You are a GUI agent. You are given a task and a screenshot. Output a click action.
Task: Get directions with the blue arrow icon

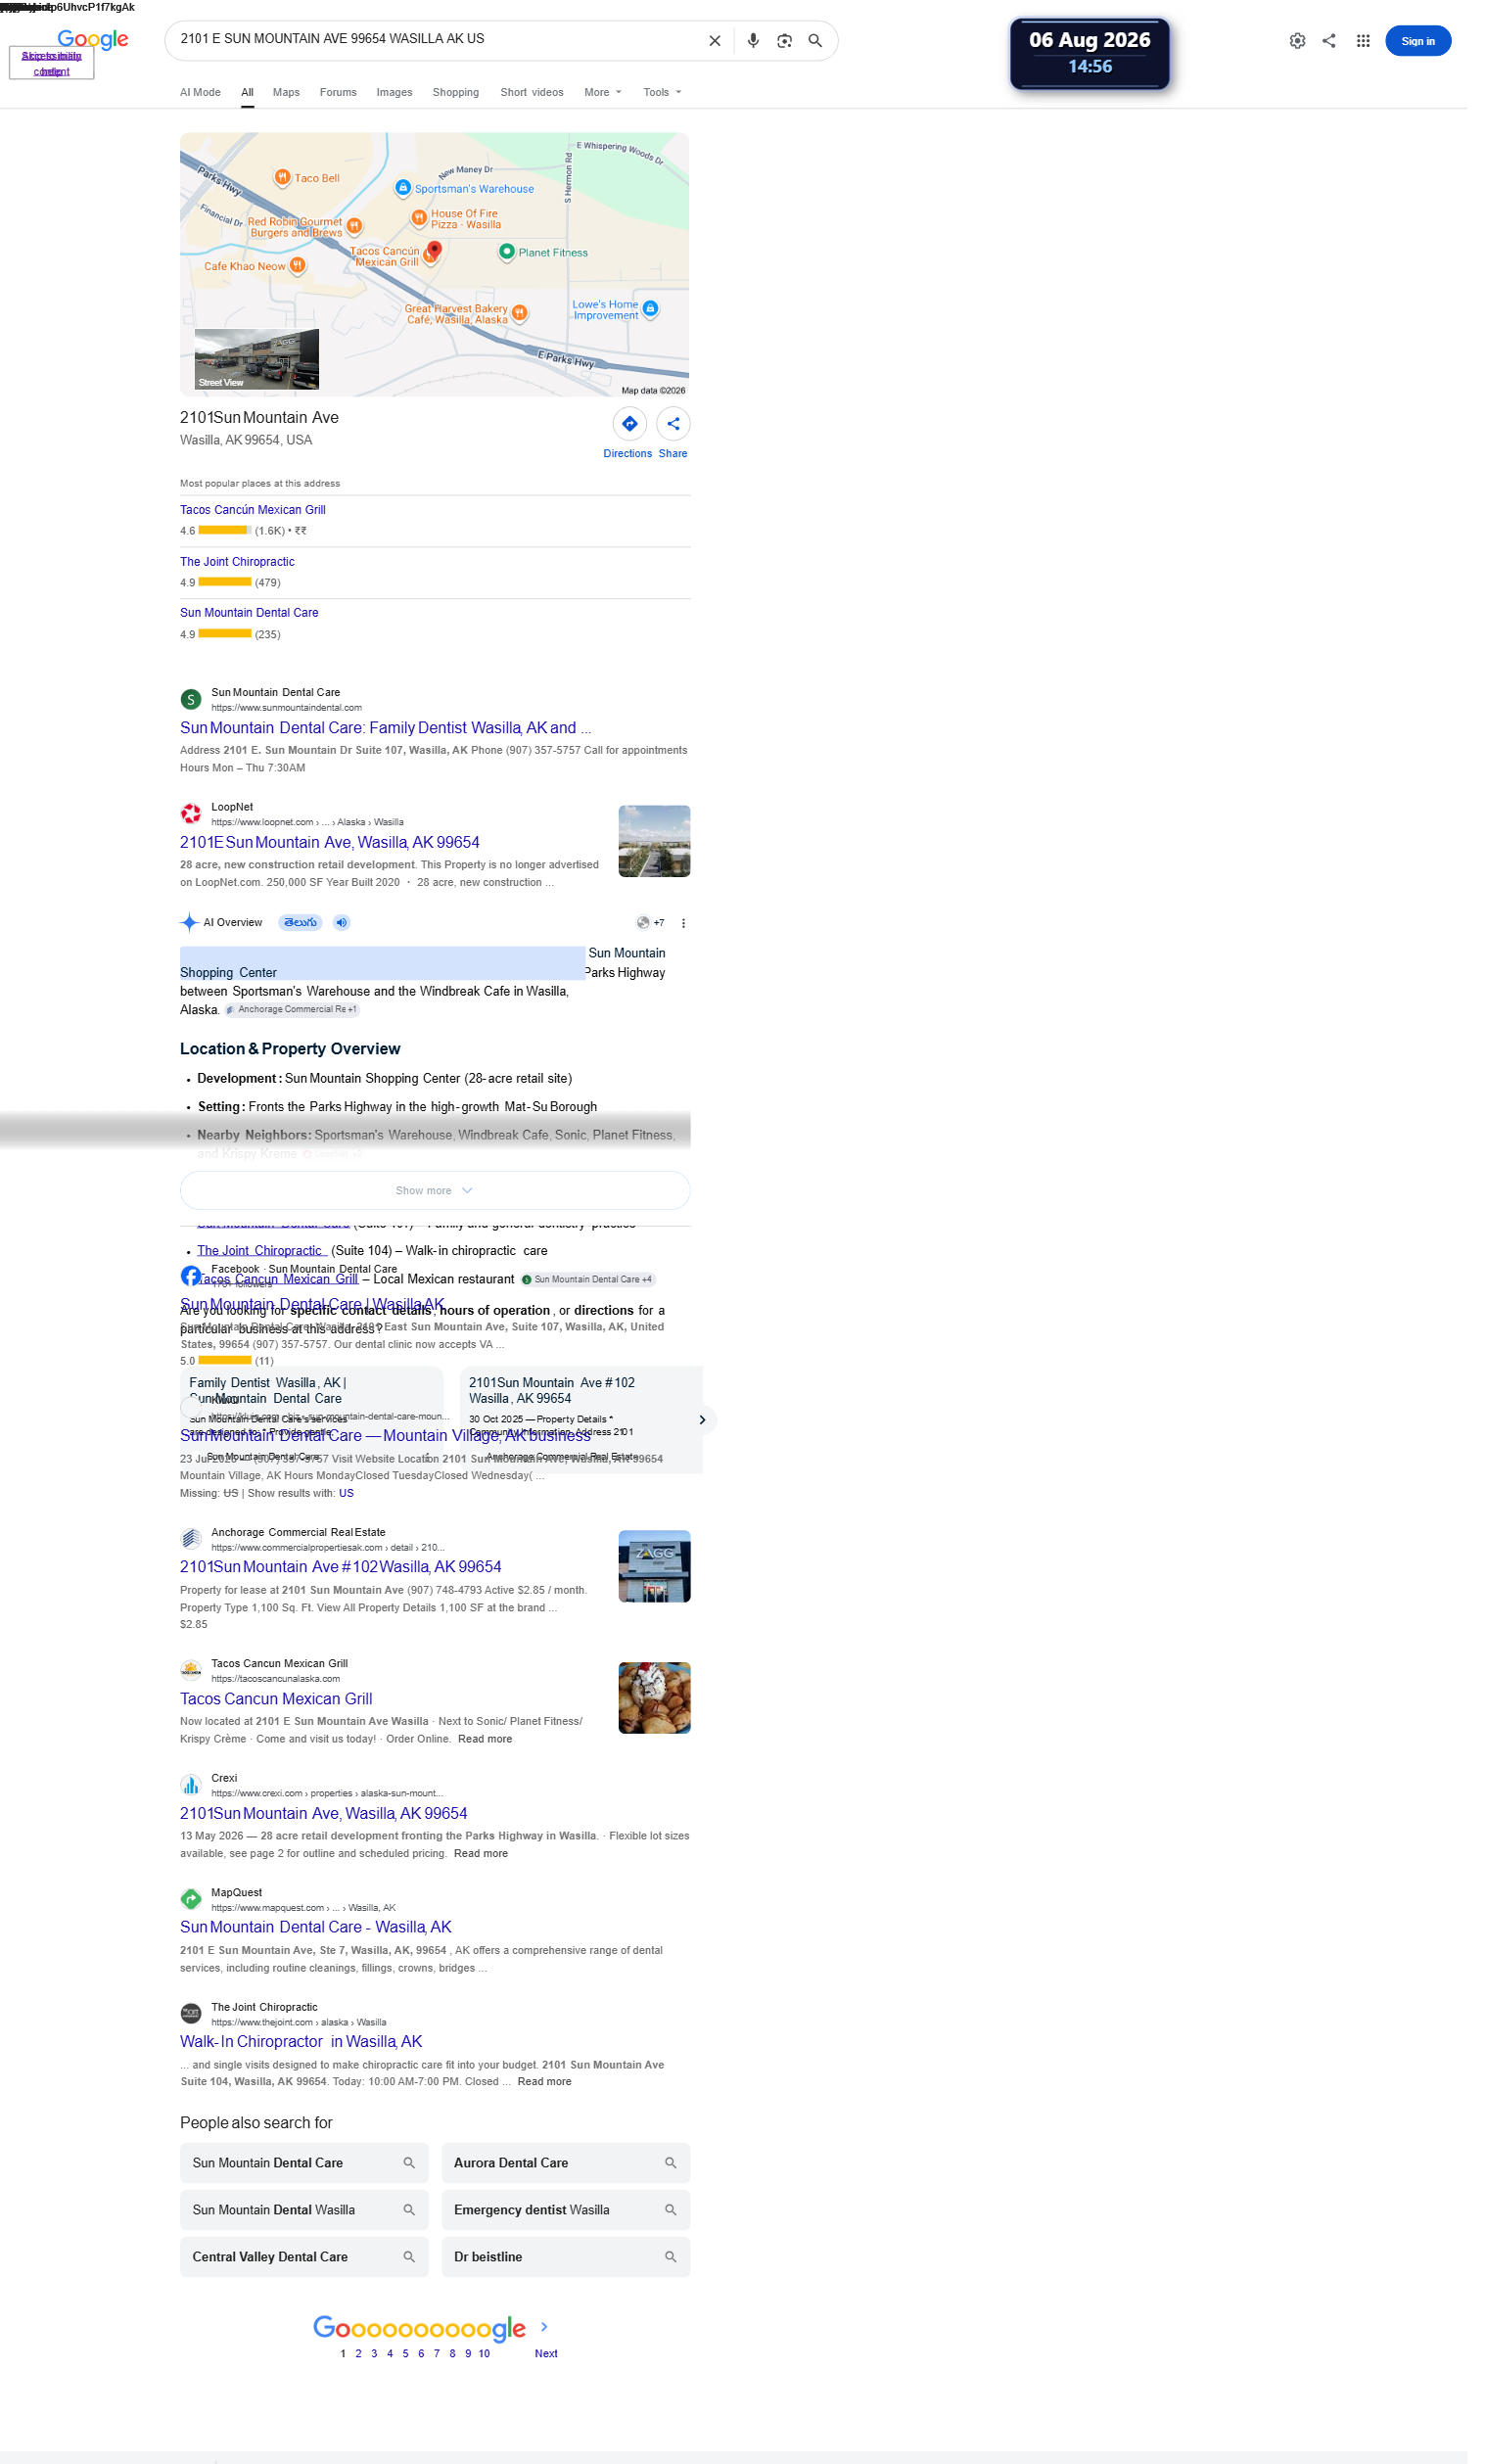(629, 424)
